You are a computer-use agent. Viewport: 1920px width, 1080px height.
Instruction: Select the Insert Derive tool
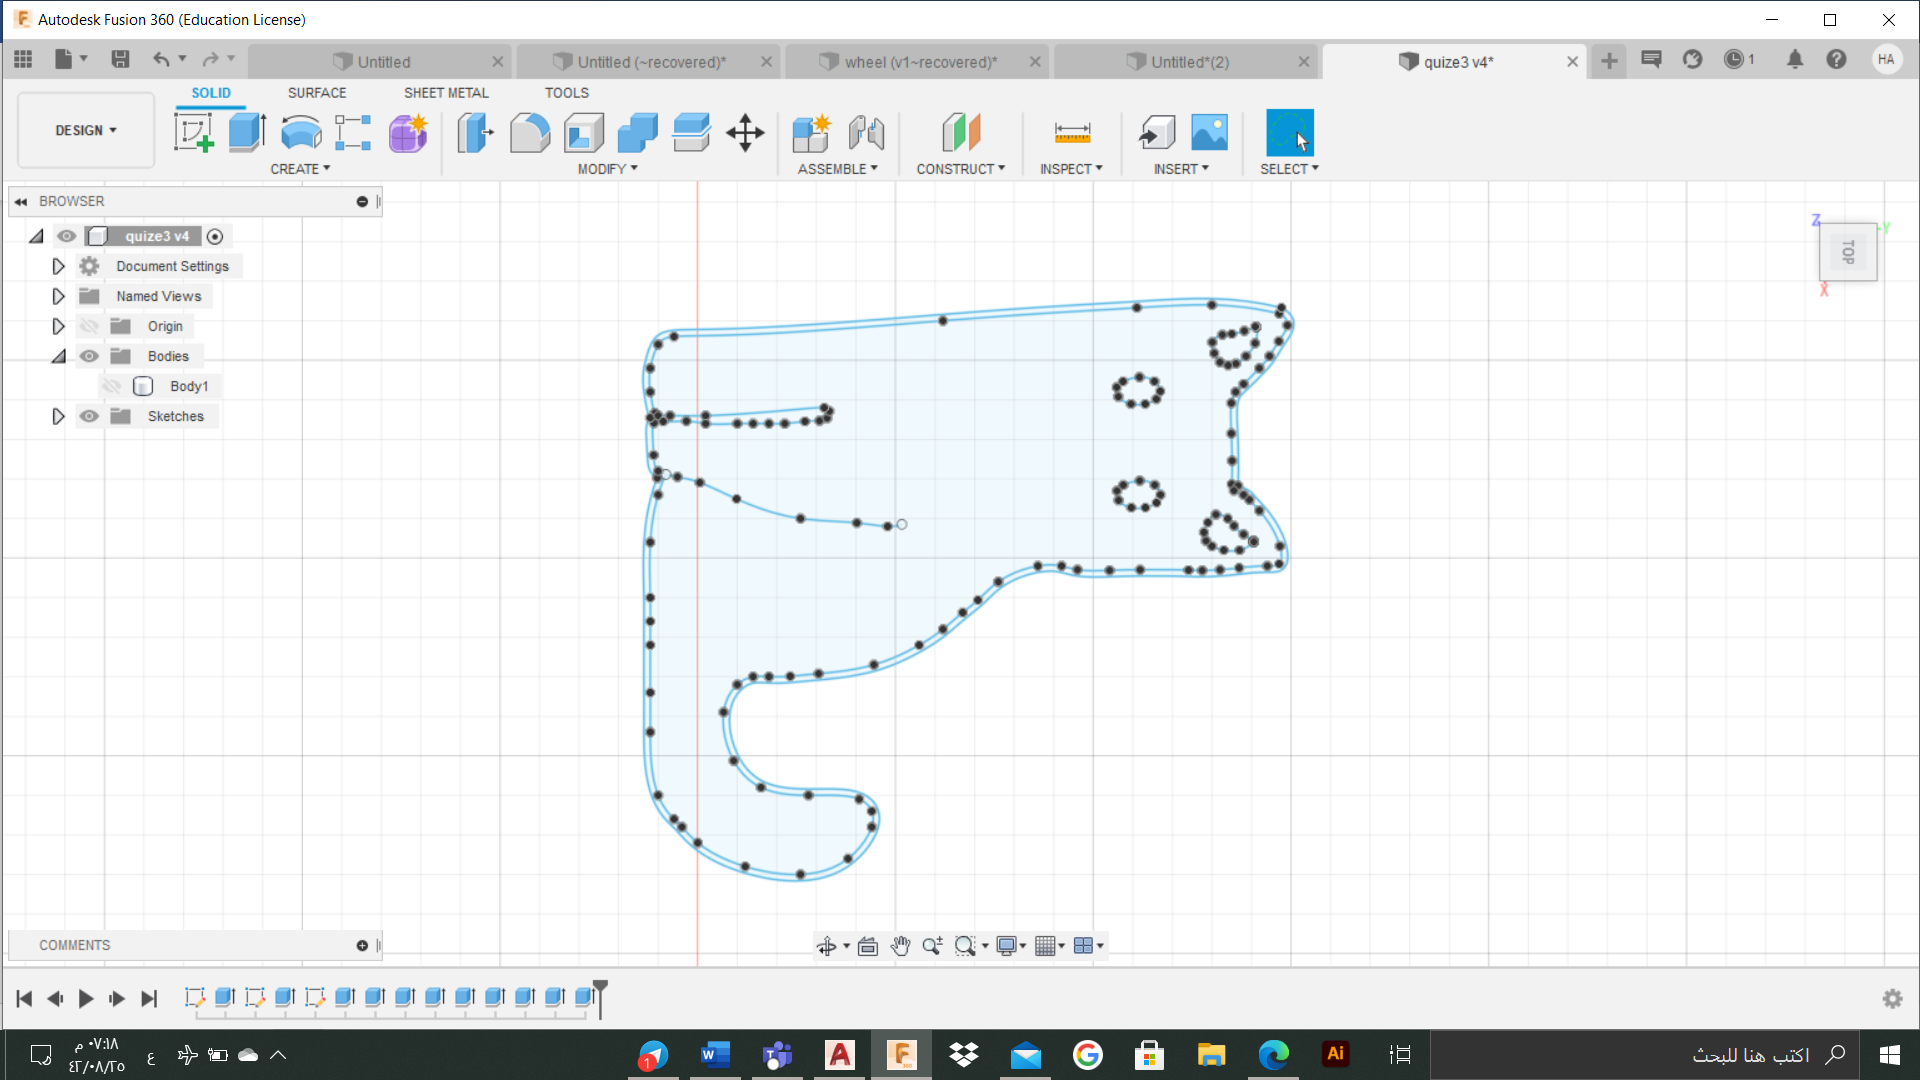[x=1156, y=132]
